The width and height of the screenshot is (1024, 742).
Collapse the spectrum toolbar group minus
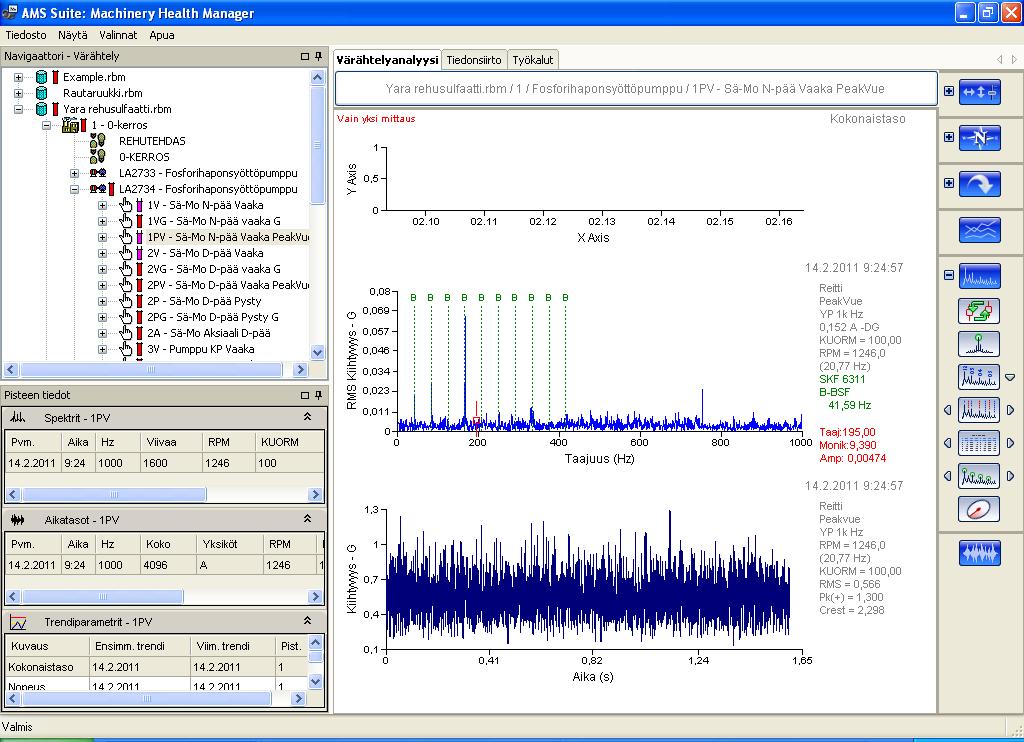click(949, 275)
